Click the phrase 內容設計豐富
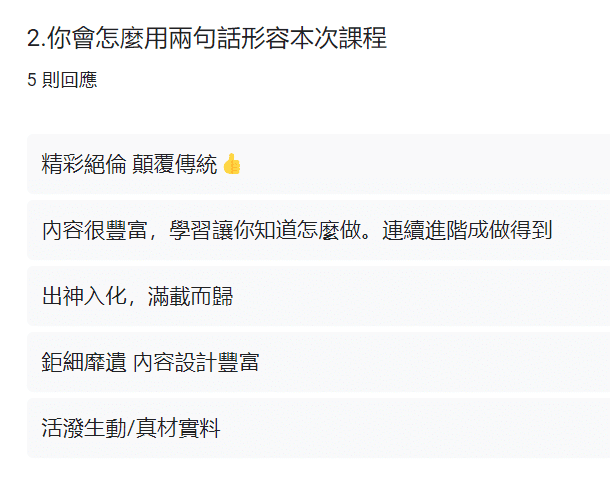The width and height of the screenshot is (610, 488). [196, 362]
